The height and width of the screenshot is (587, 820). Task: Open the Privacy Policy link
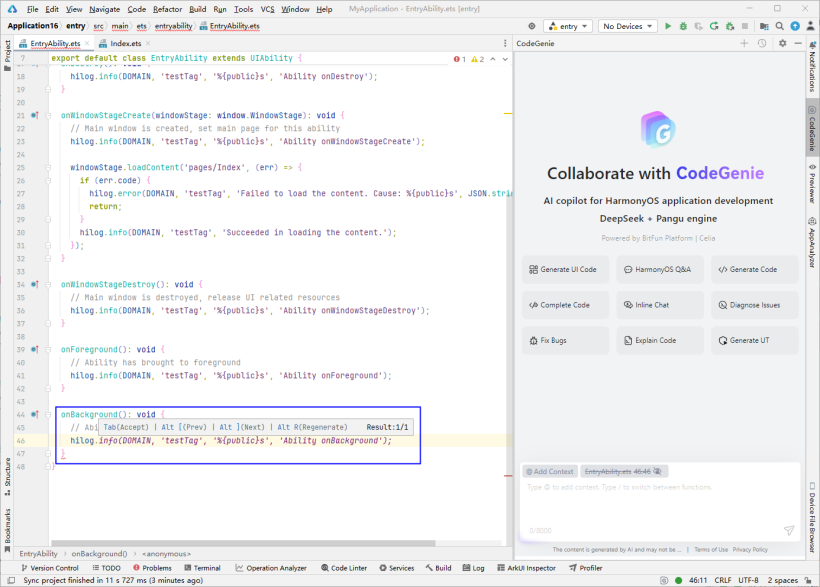coord(750,549)
